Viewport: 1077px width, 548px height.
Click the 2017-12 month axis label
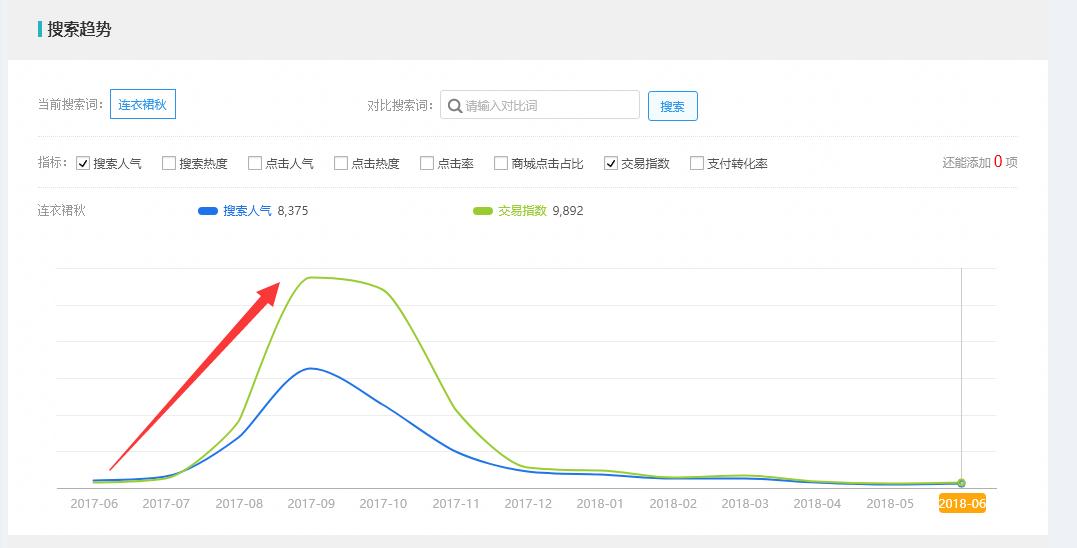(528, 503)
